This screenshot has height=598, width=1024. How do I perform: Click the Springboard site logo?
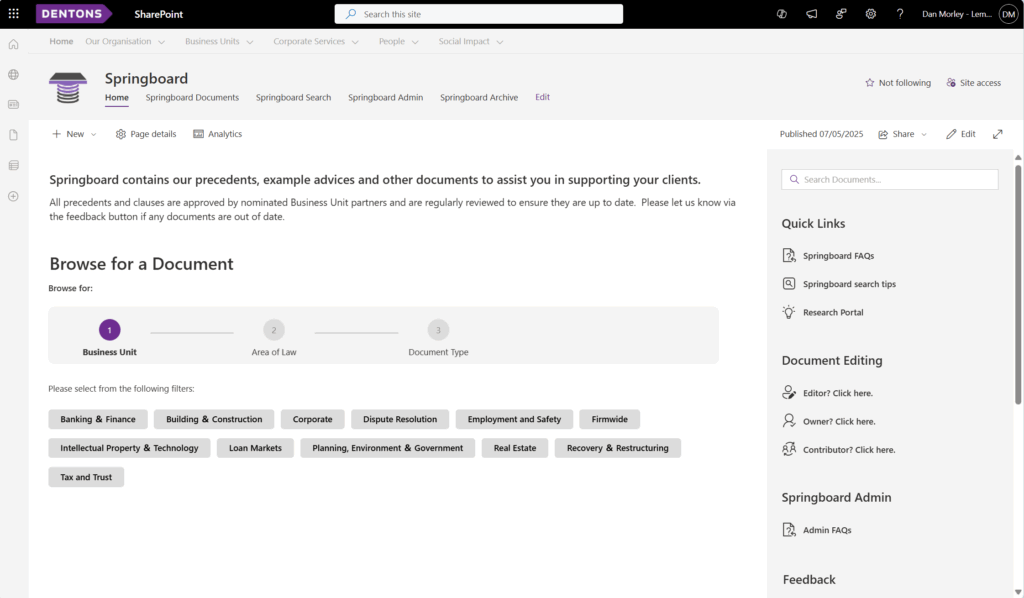coord(68,88)
